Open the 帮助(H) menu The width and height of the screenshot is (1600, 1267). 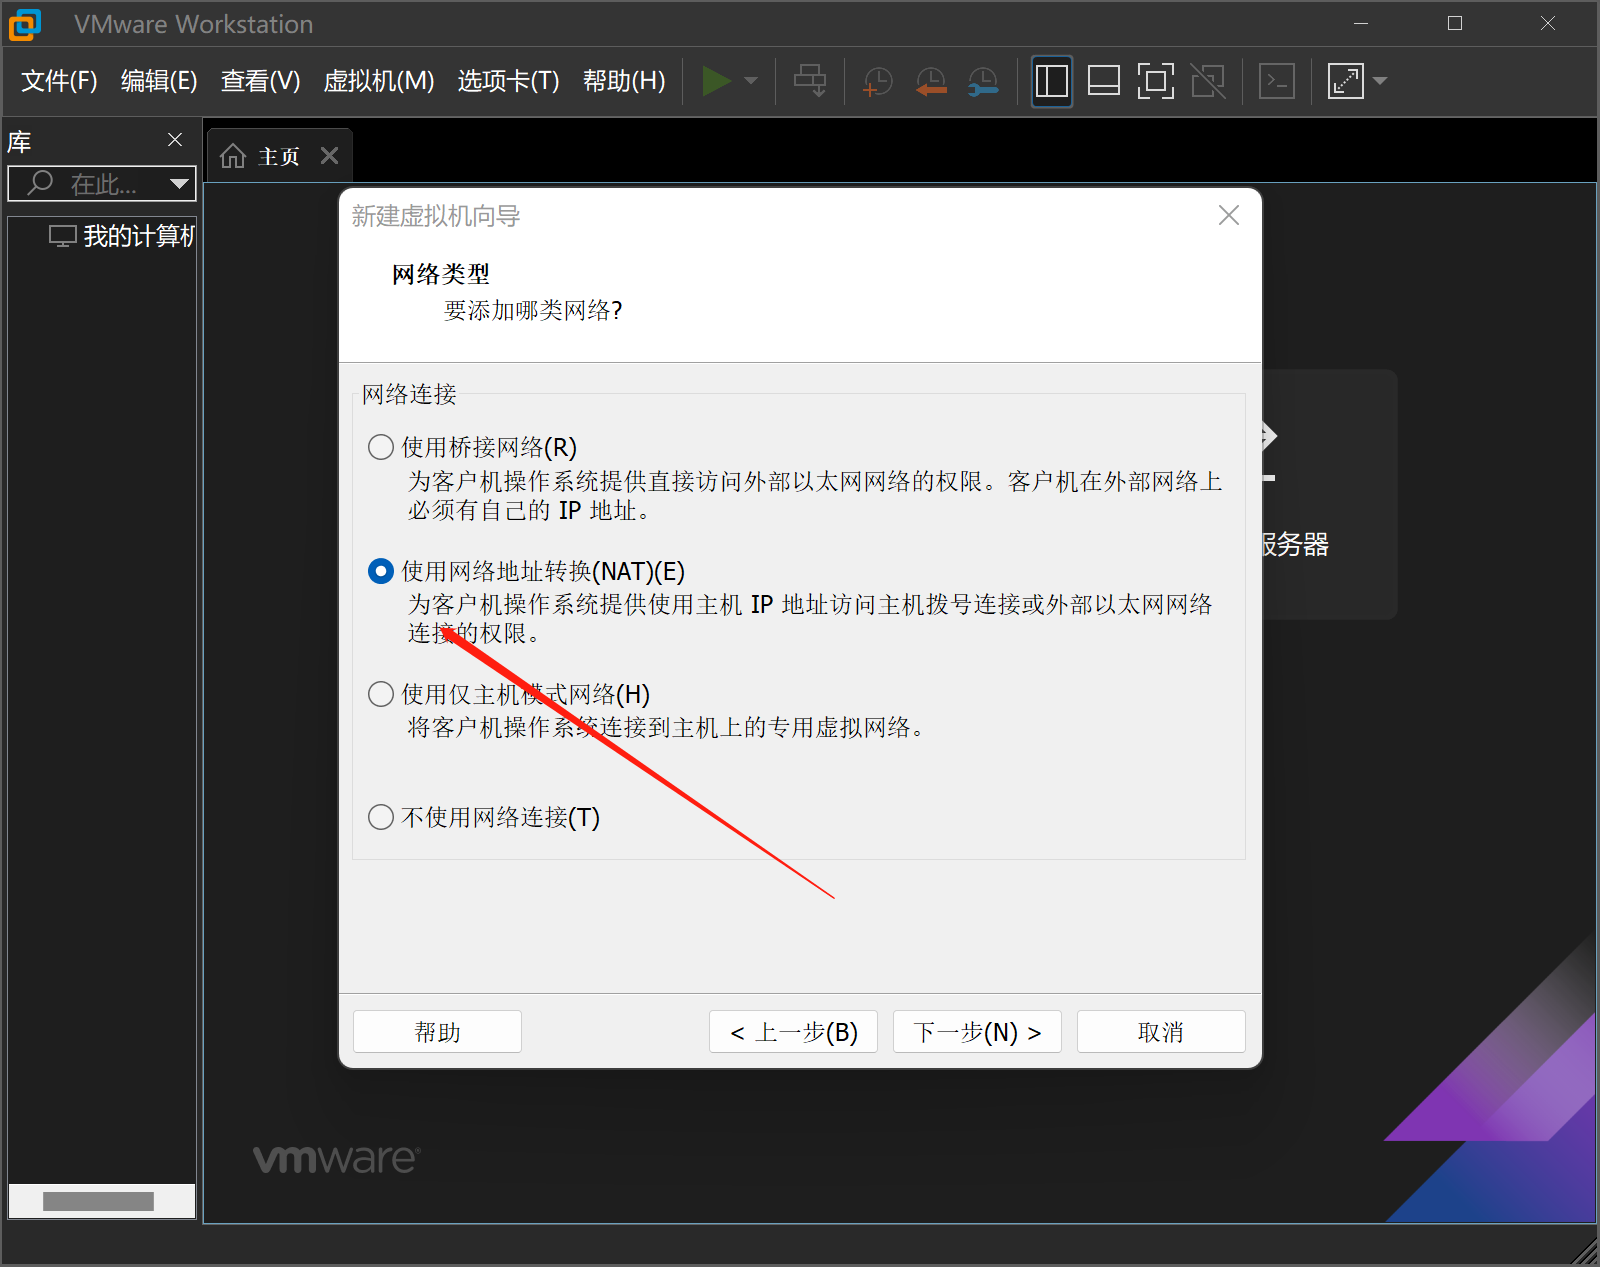(x=624, y=81)
